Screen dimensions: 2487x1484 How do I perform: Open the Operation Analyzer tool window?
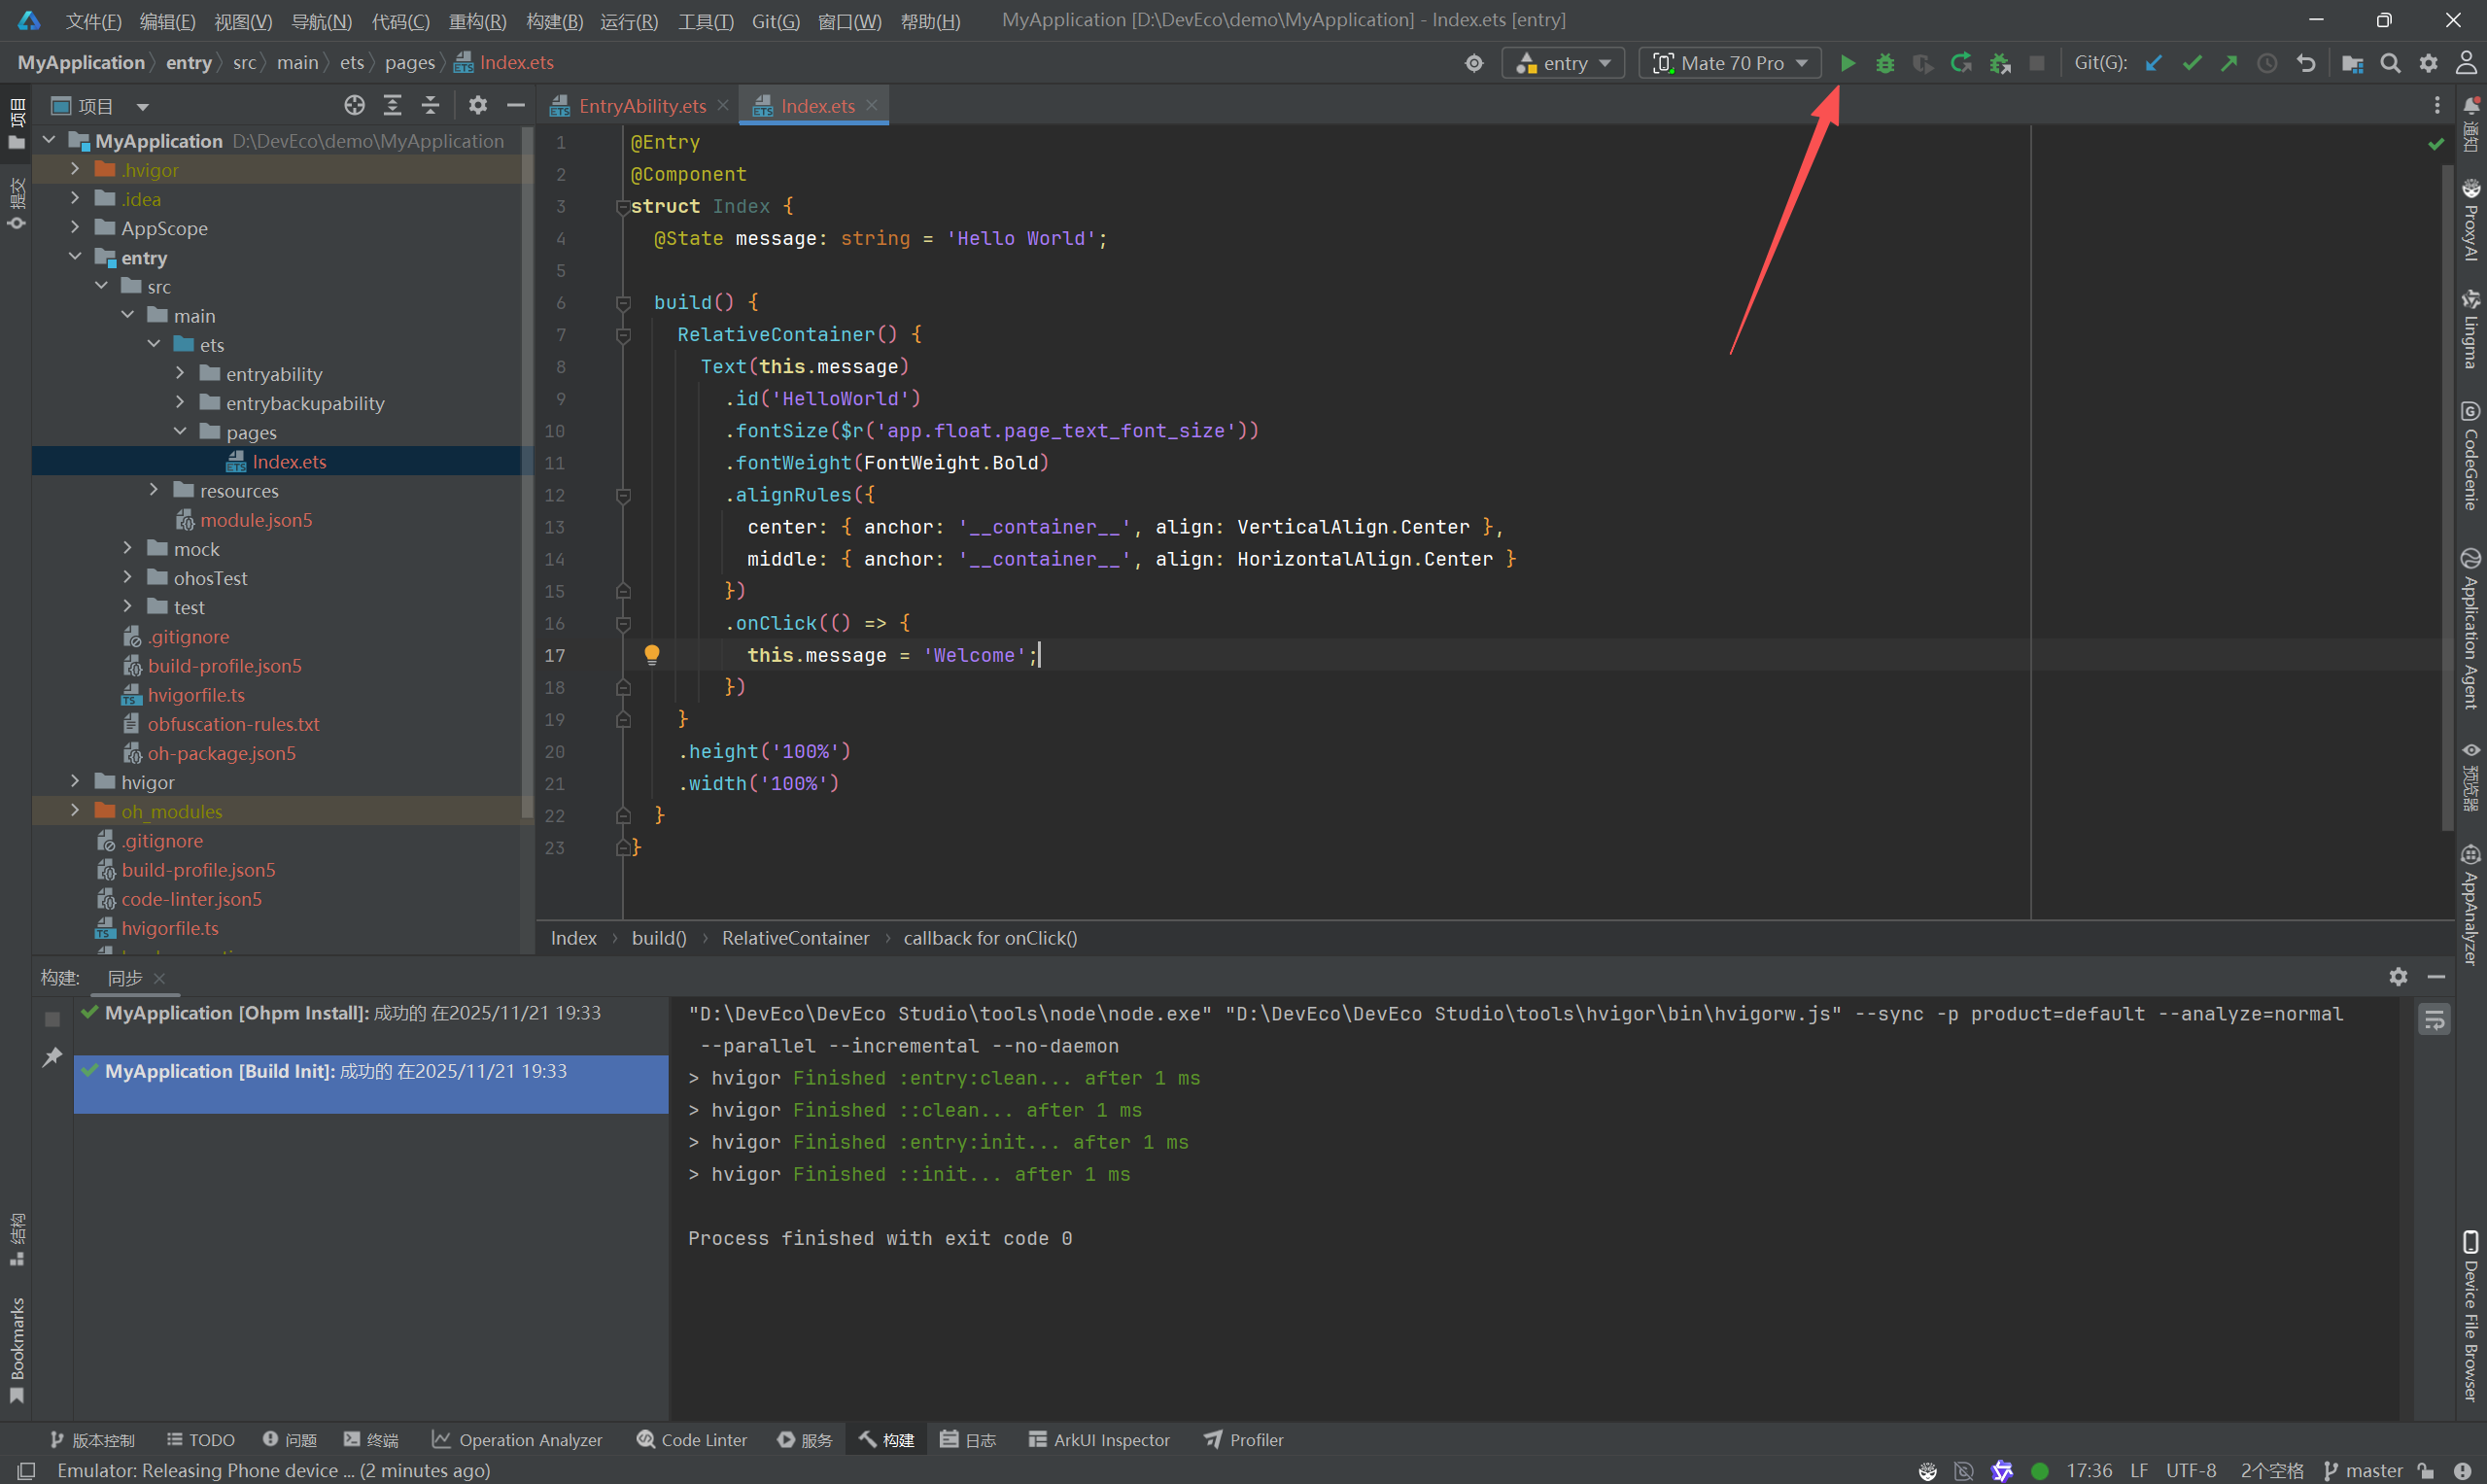[517, 1440]
